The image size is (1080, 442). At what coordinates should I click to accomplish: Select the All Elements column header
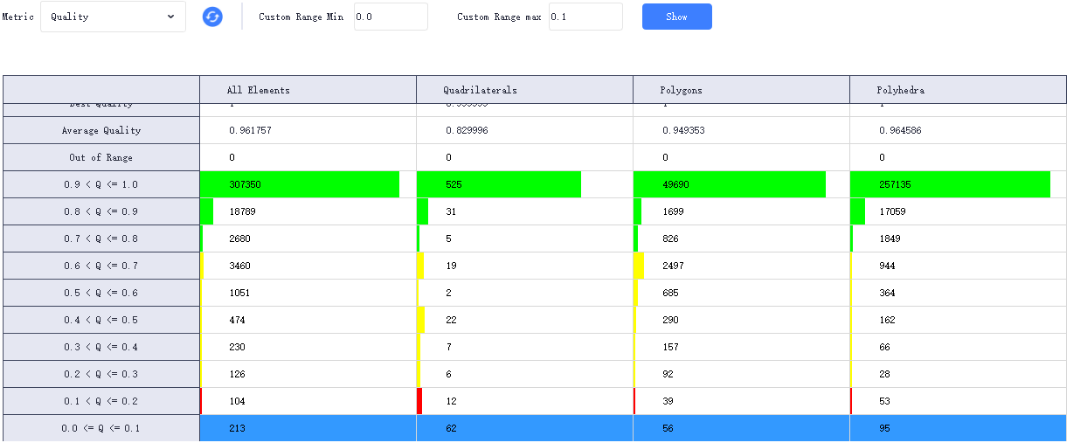308,90
